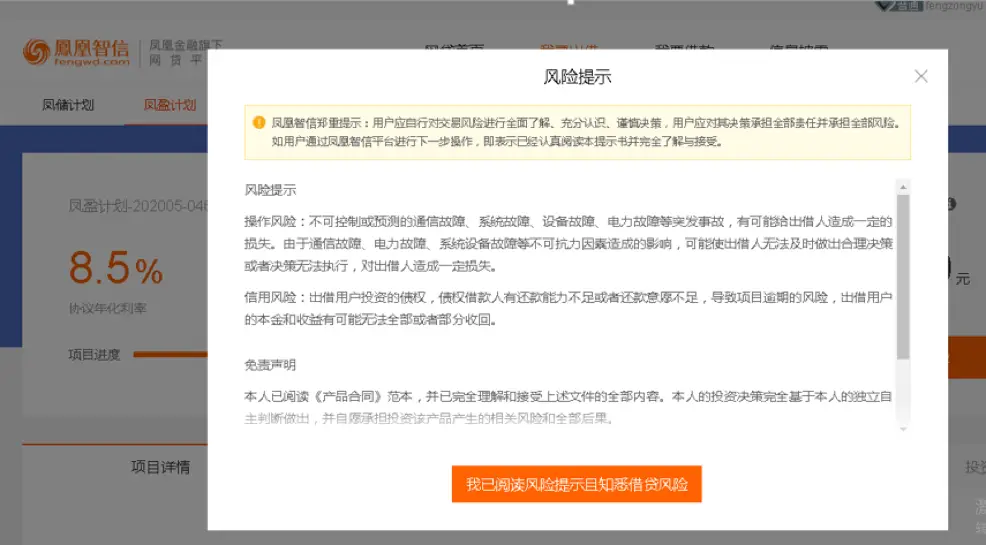This screenshot has width=986, height=545.
Task: Click 协议年化利率 label
Action: 108,308
